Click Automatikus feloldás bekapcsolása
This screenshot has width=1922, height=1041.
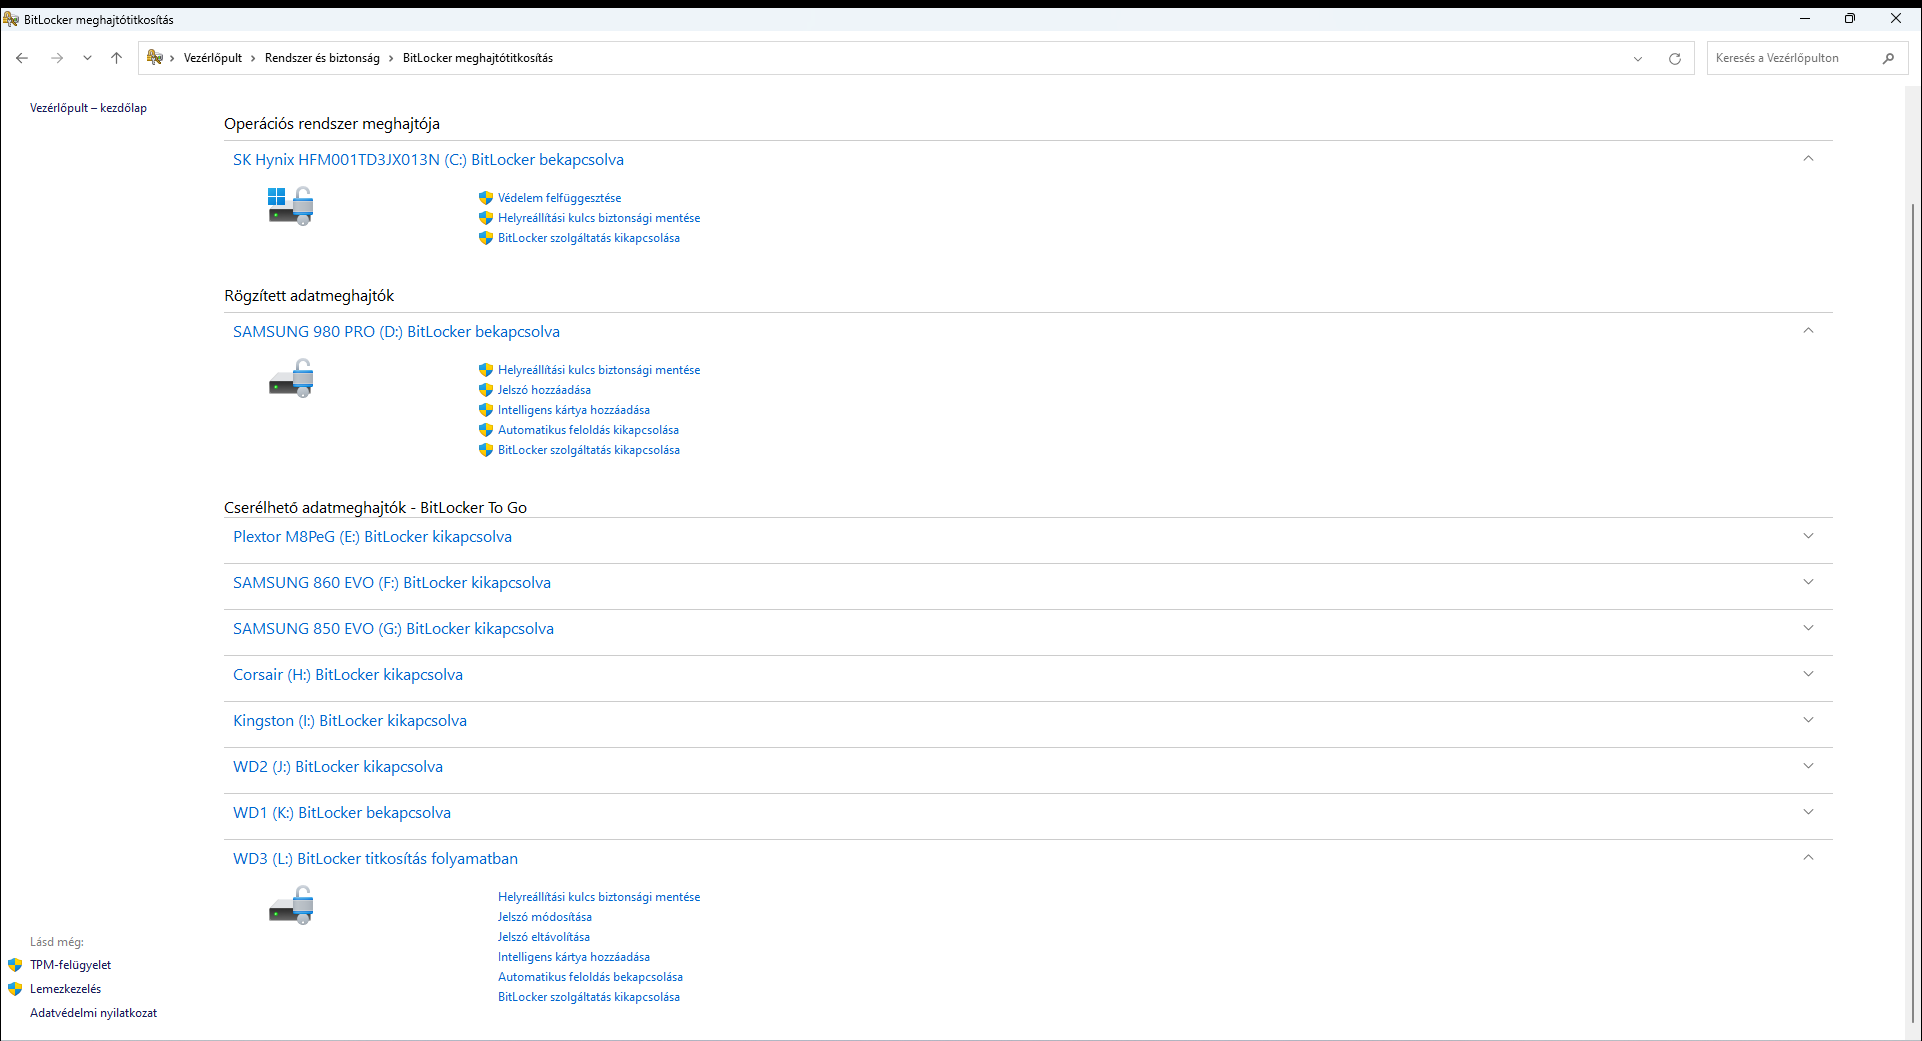(x=590, y=977)
